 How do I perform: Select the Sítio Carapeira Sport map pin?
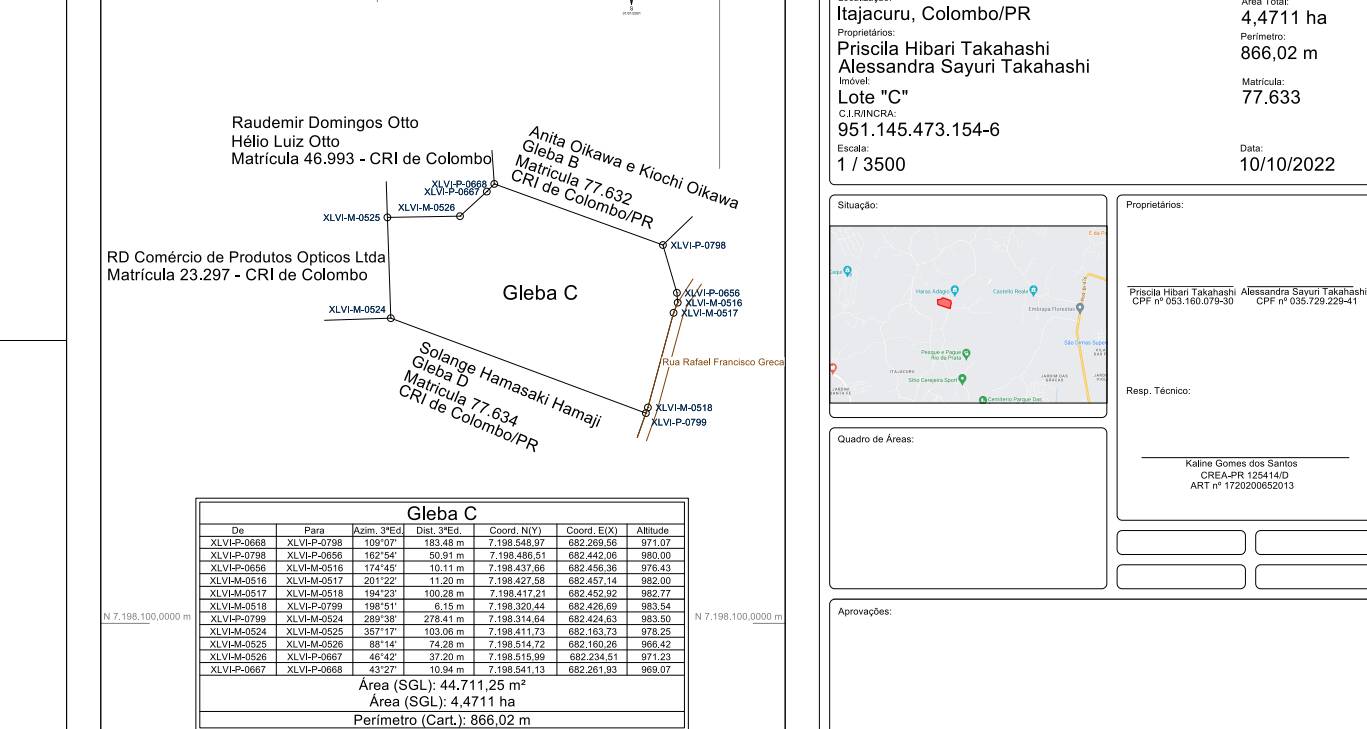(x=962, y=379)
